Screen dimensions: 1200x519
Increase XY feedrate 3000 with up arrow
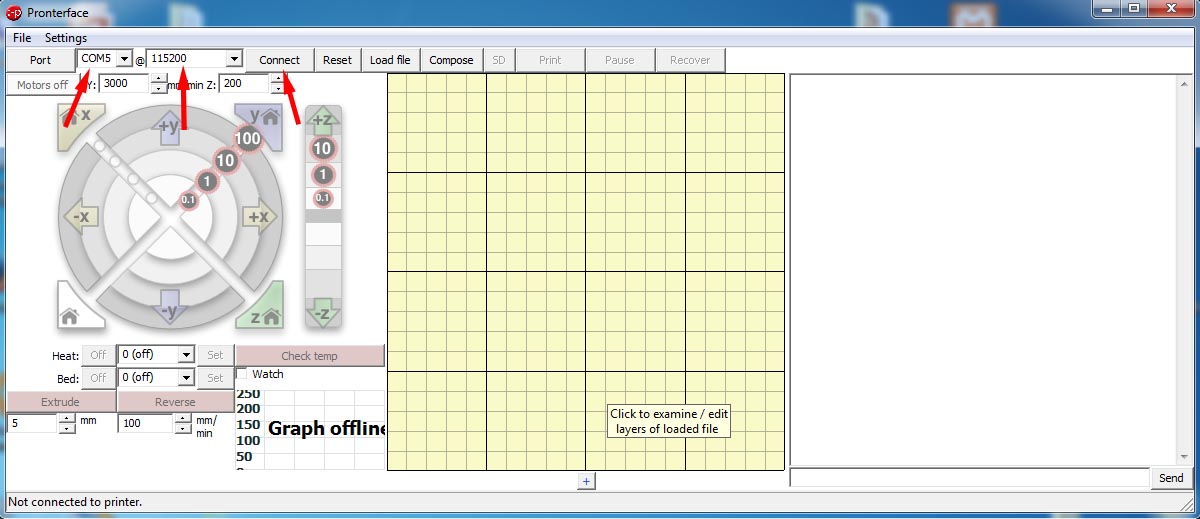click(x=159, y=80)
